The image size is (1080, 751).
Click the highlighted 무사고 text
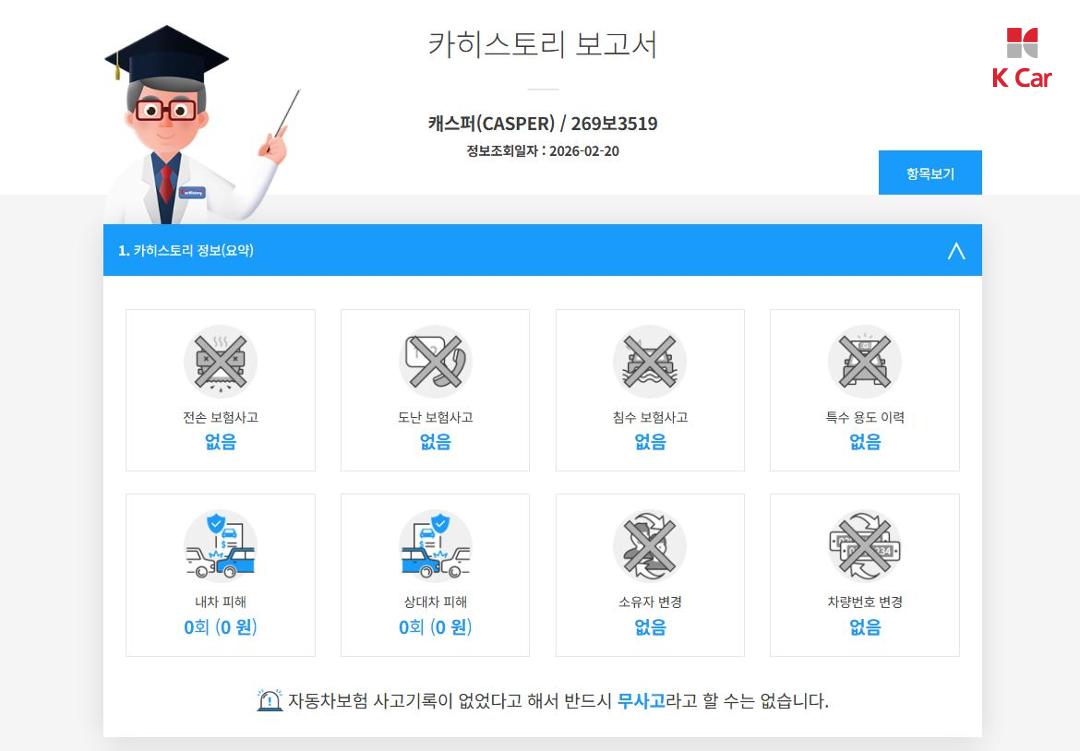[641, 701]
